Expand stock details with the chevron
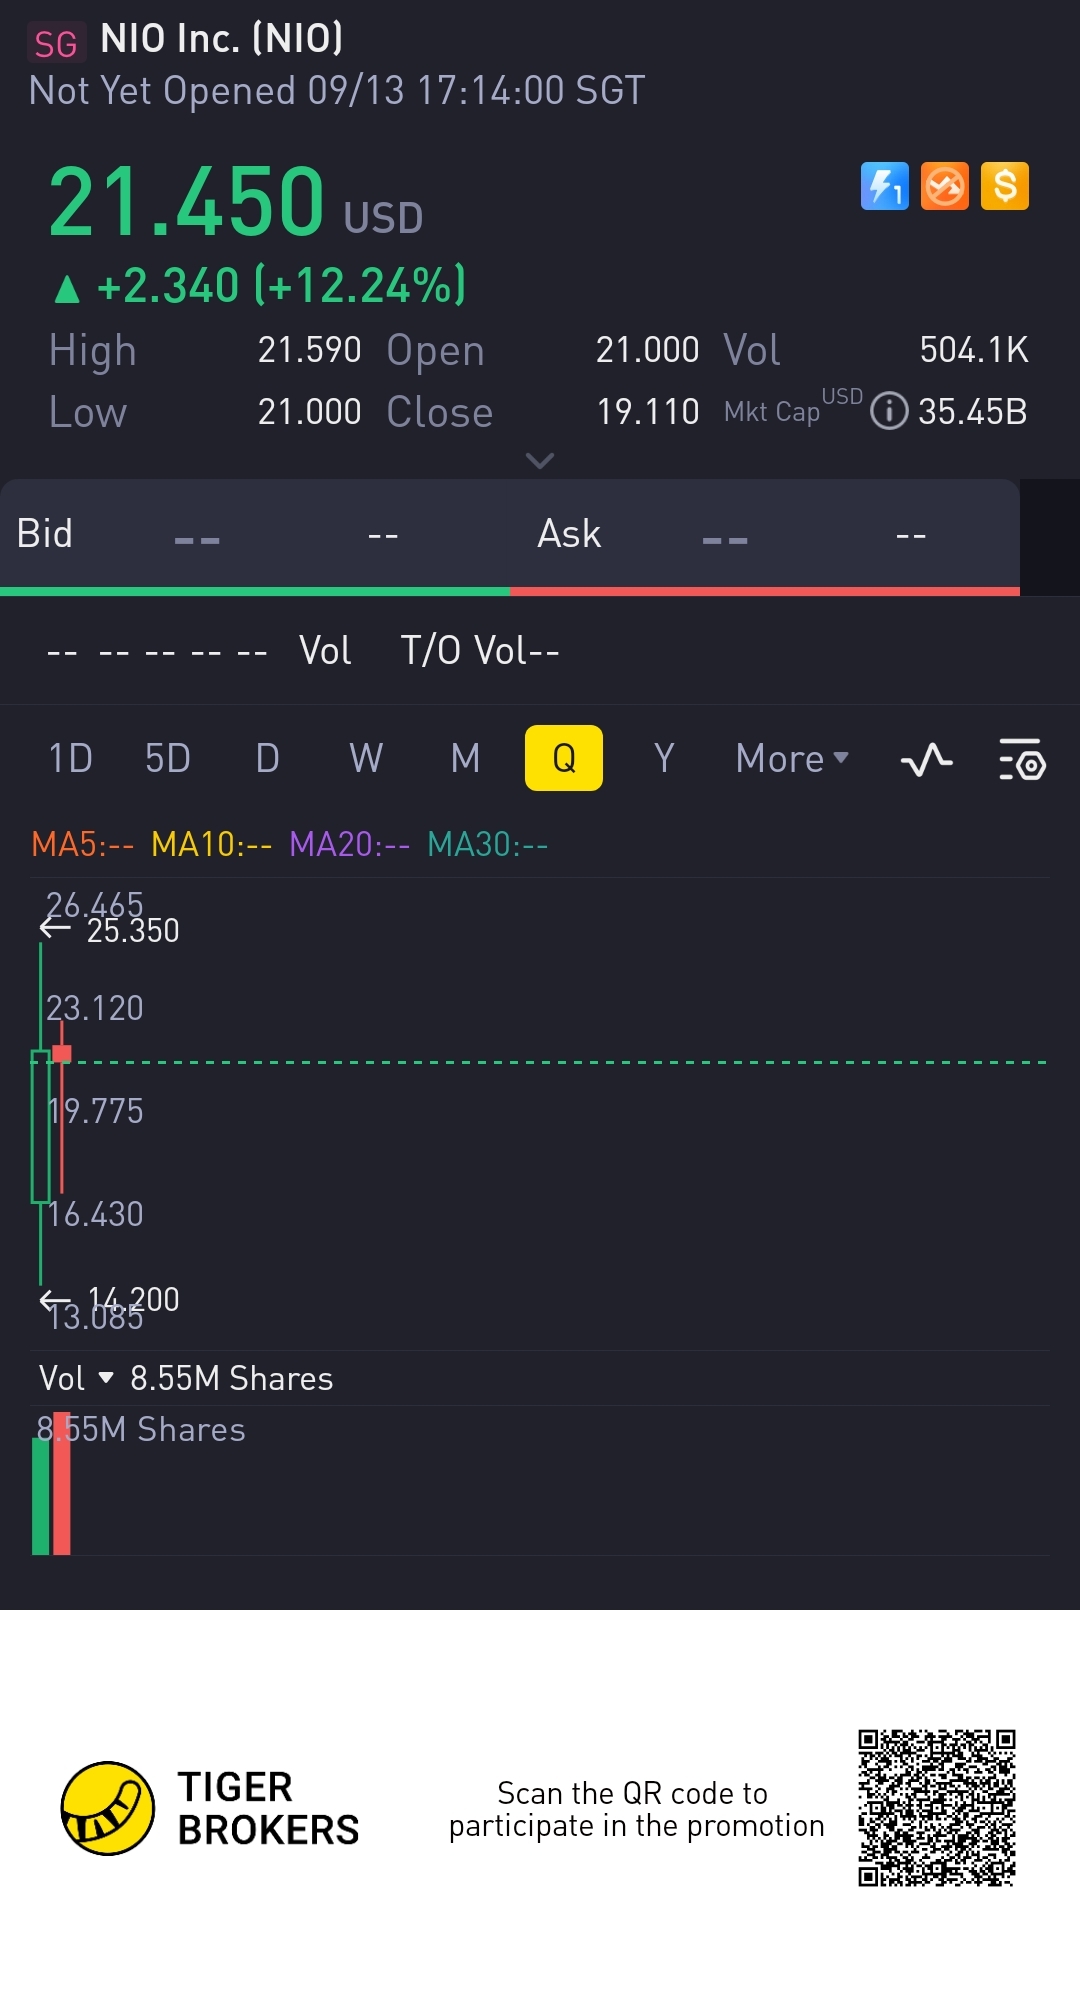The image size is (1080, 2007). [x=540, y=461]
